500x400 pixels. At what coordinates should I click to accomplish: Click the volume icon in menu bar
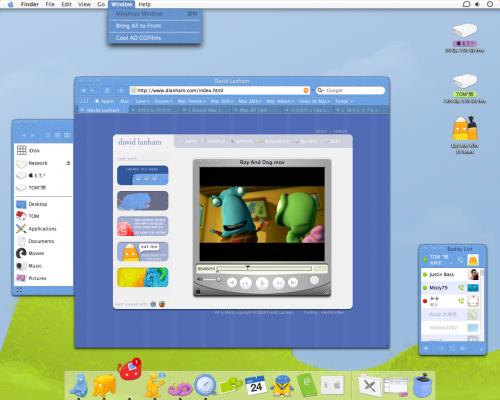point(478,4)
